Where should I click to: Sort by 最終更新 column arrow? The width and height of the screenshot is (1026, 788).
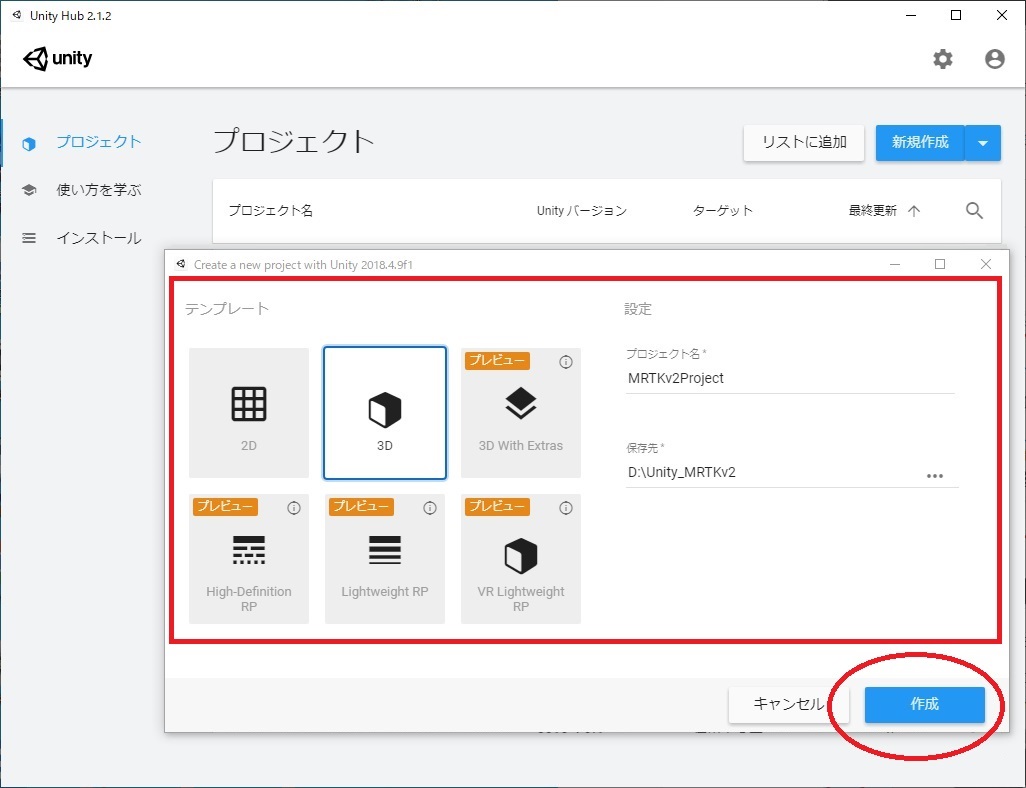[x=914, y=211]
